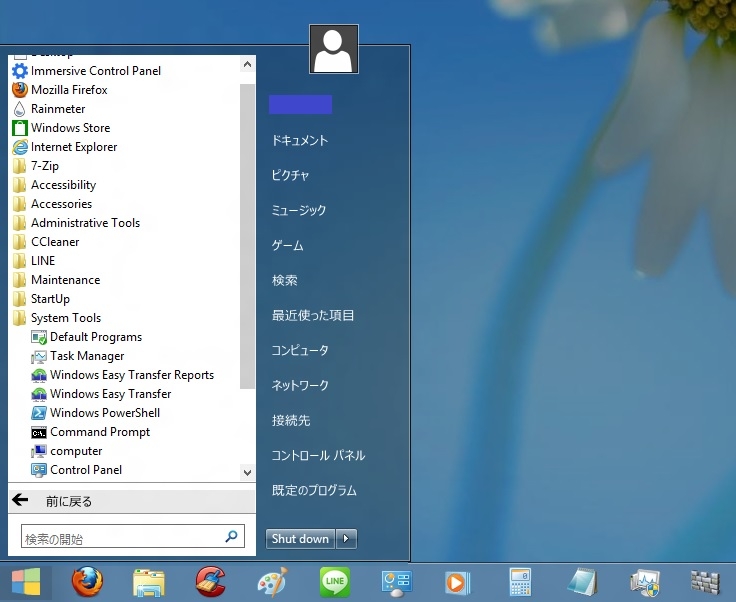This screenshot has height=602, width=736.
Task: Open Task Manager shield icon on taskbar
Action: 645,583
